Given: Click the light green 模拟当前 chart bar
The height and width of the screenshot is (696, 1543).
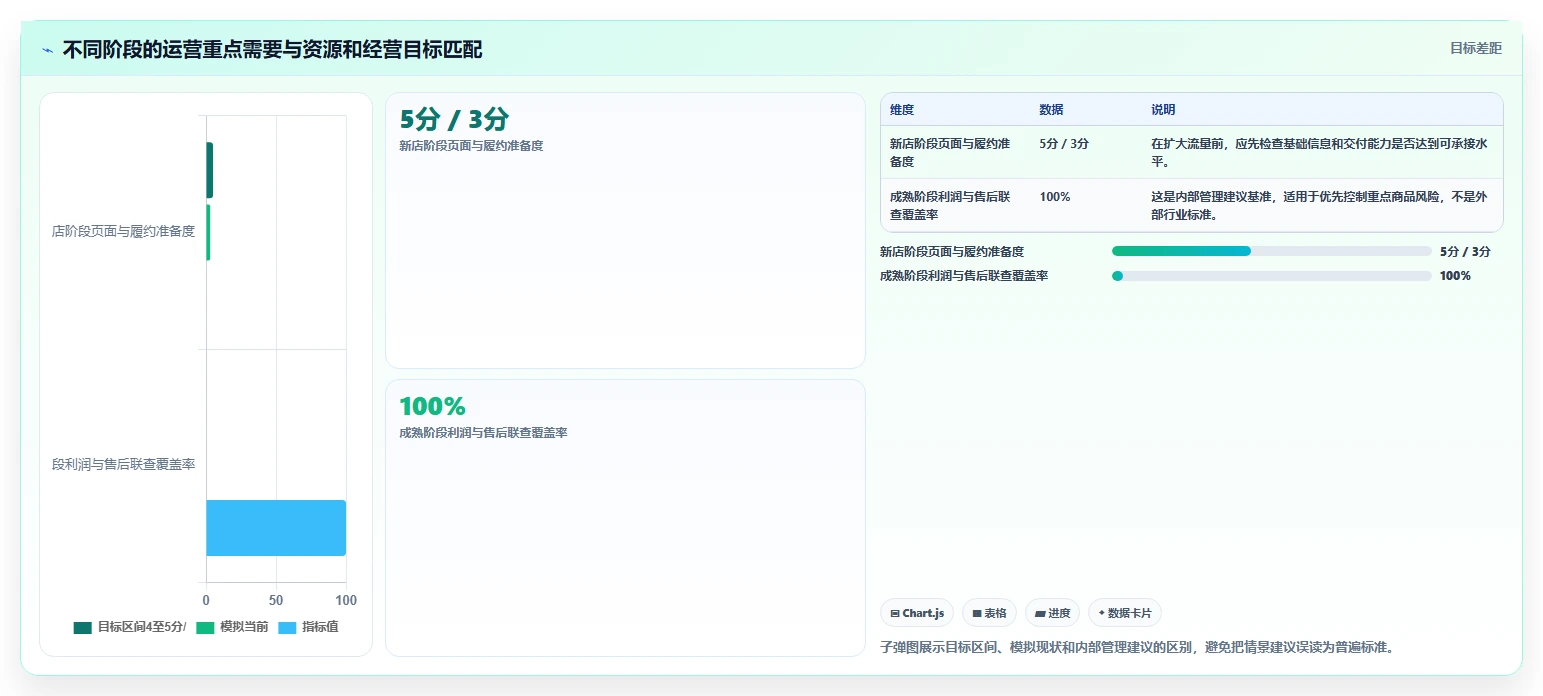Looking at the screenshot, I should 208,233.
